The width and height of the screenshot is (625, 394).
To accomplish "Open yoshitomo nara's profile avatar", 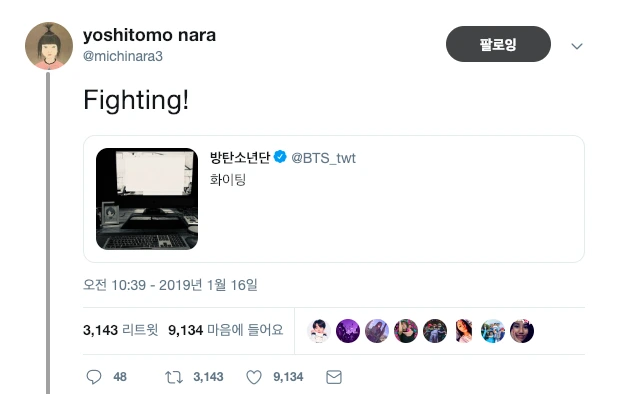I will pos(49,46).
